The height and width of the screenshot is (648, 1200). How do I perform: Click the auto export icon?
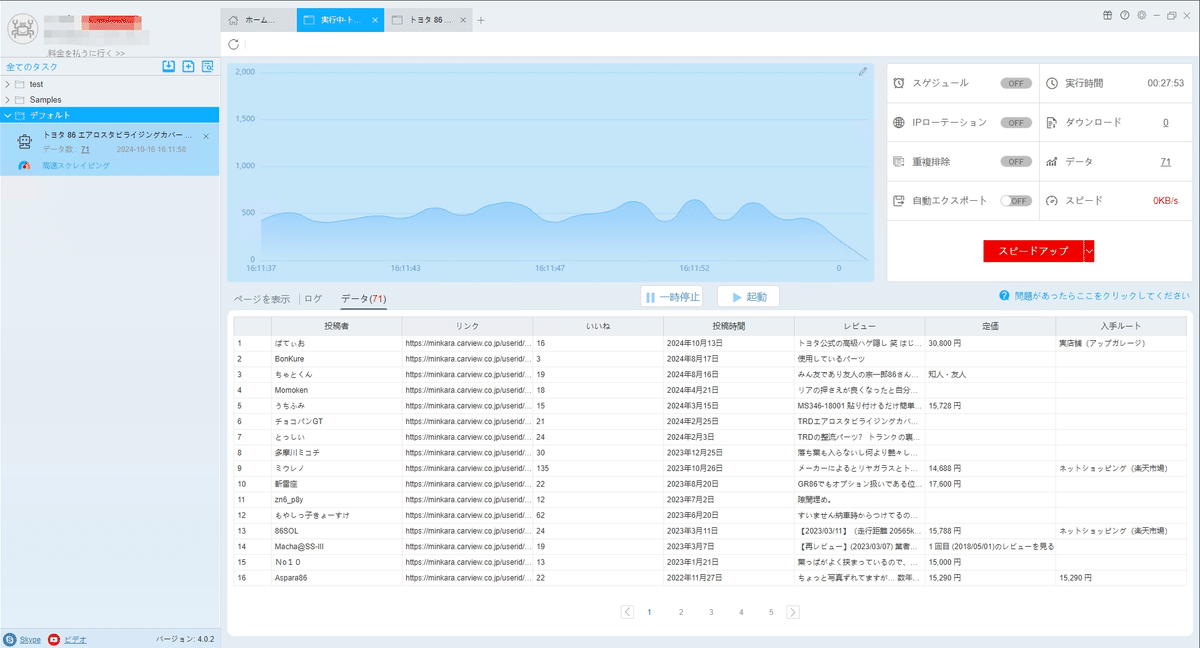[900, 200]
